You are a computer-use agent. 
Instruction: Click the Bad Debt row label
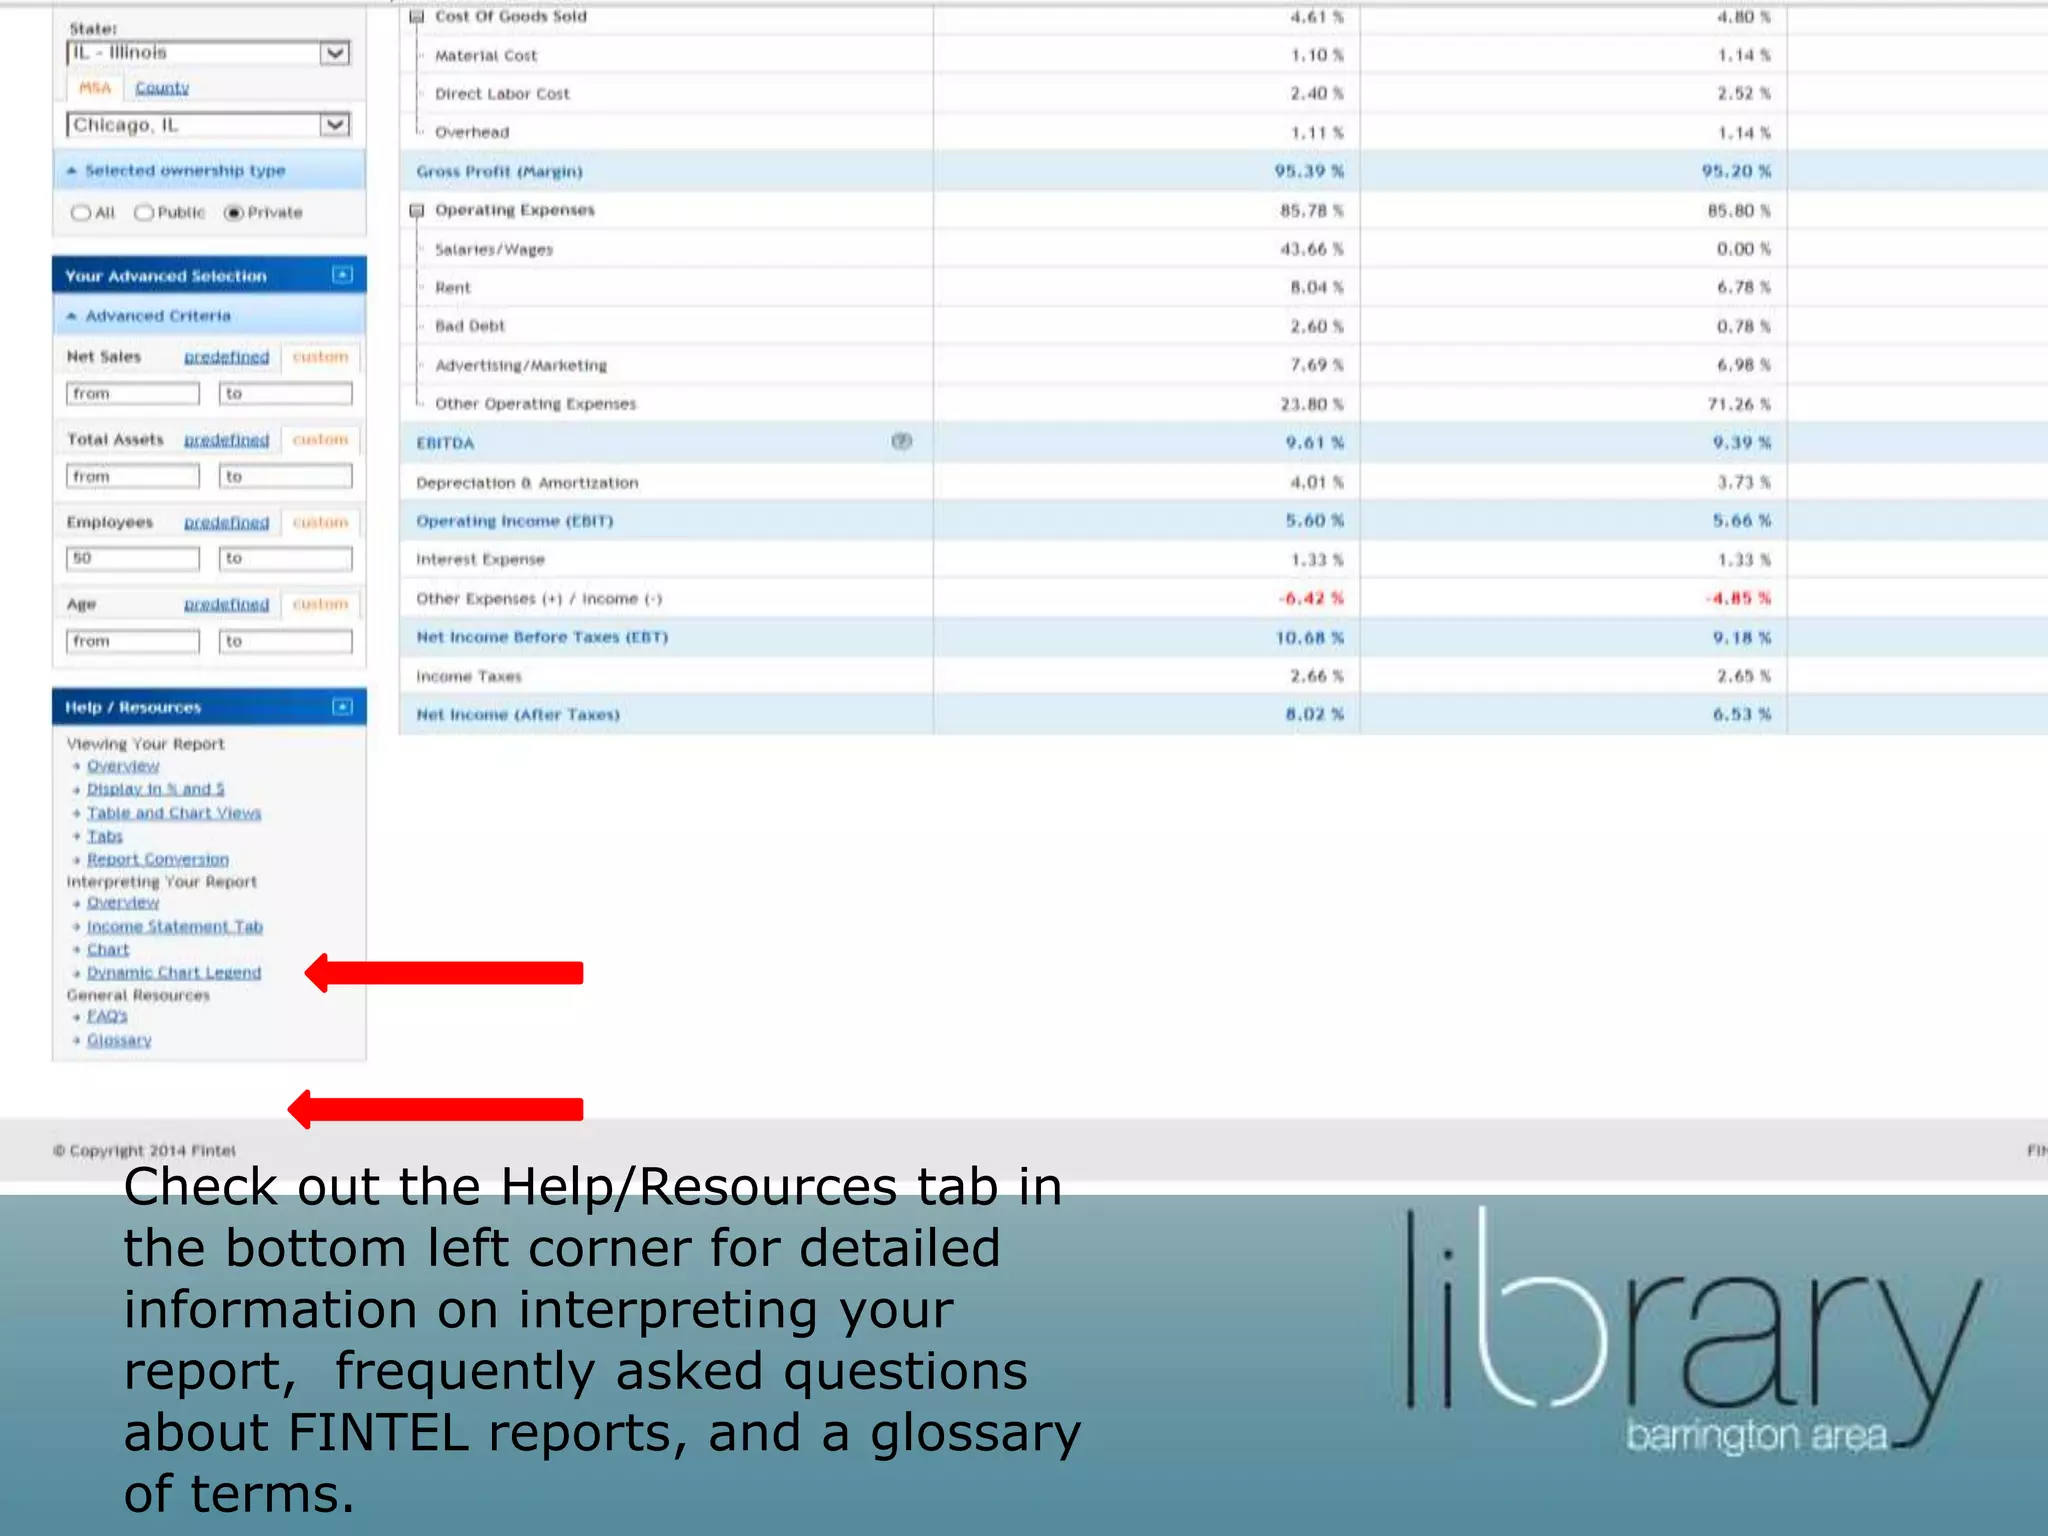point(470,326)
